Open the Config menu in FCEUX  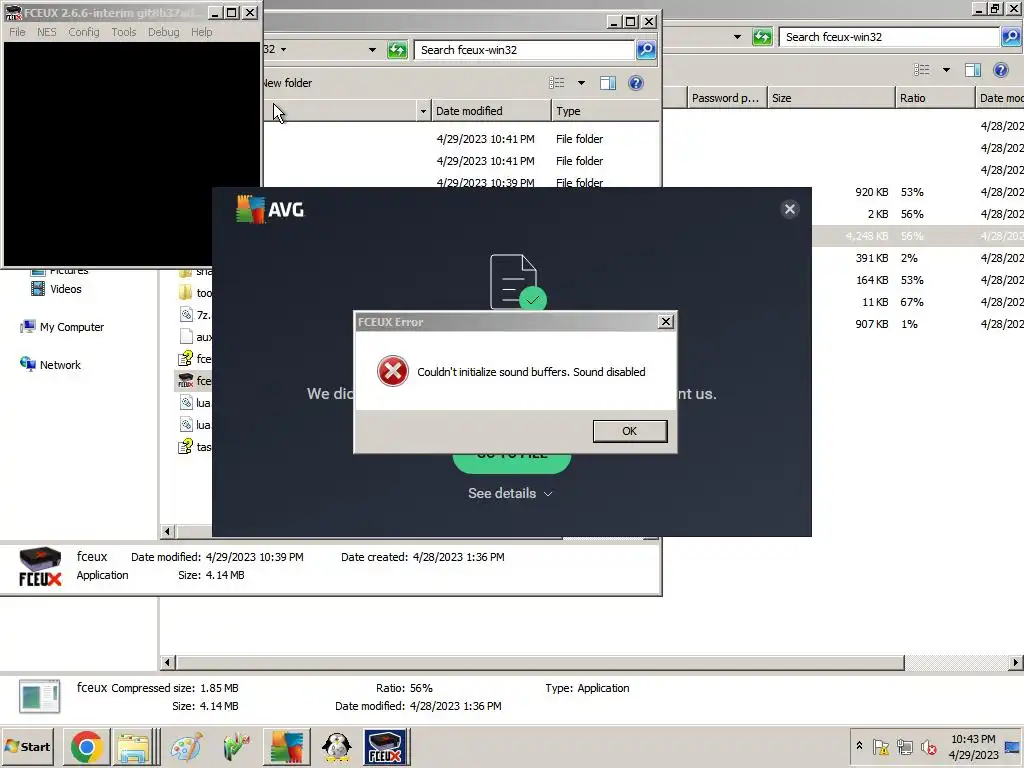[x=84, y=32]
